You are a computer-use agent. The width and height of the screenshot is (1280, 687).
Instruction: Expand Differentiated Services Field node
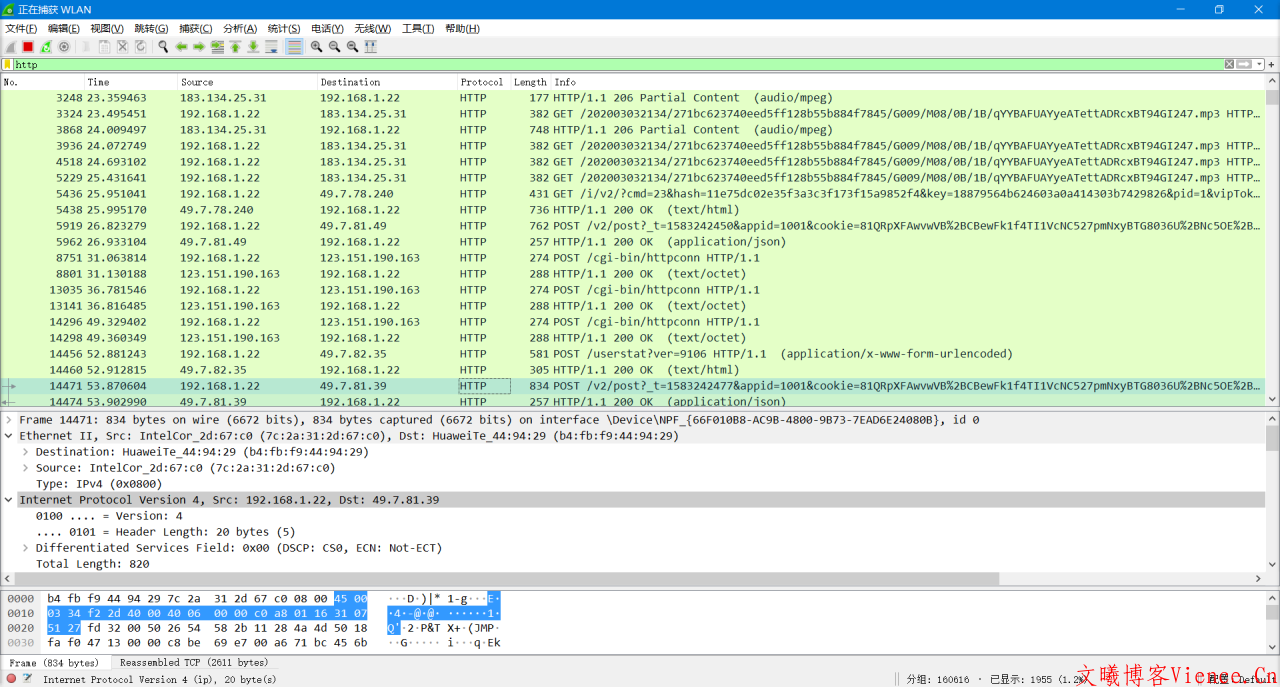click(x=26, y=548)
